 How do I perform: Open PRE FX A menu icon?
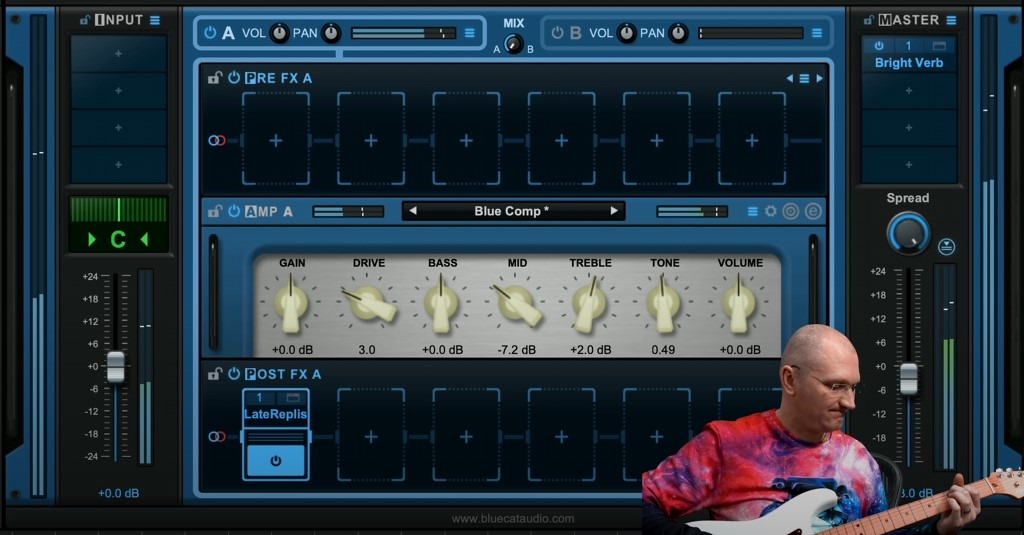point(805,78)
